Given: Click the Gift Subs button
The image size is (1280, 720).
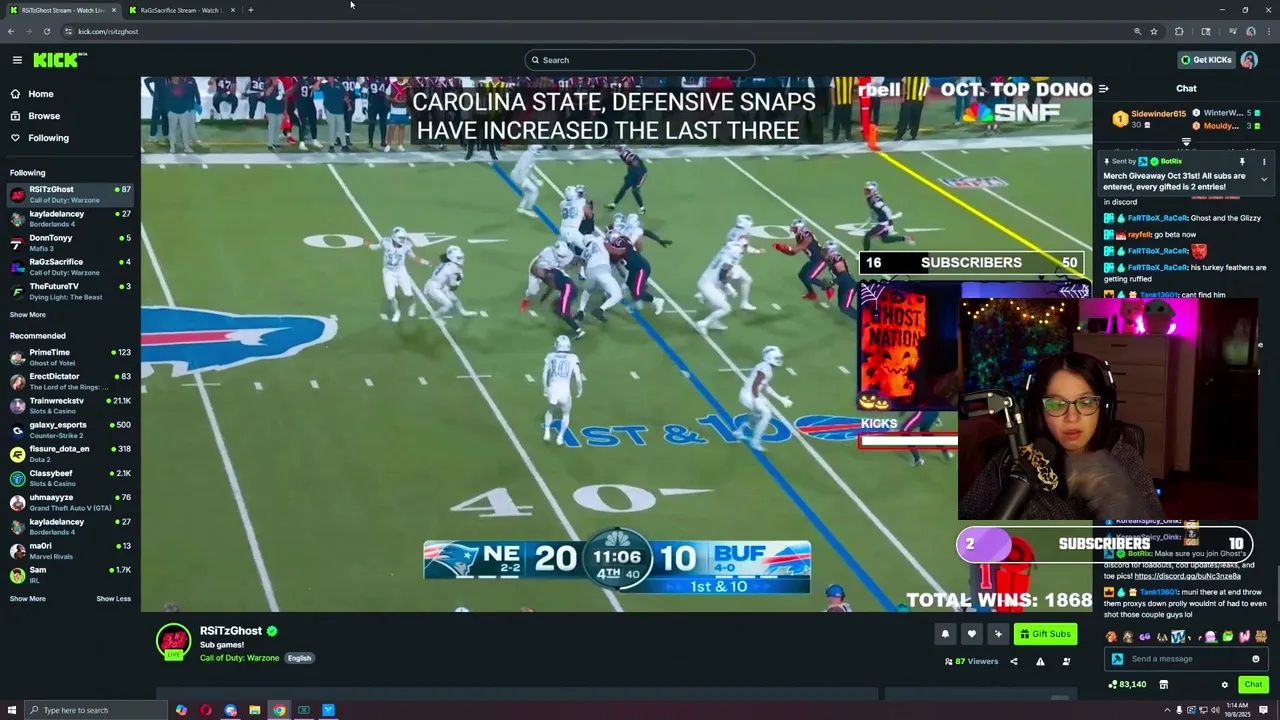Looking at the screenshot, I should click(x=1045, y=634).
